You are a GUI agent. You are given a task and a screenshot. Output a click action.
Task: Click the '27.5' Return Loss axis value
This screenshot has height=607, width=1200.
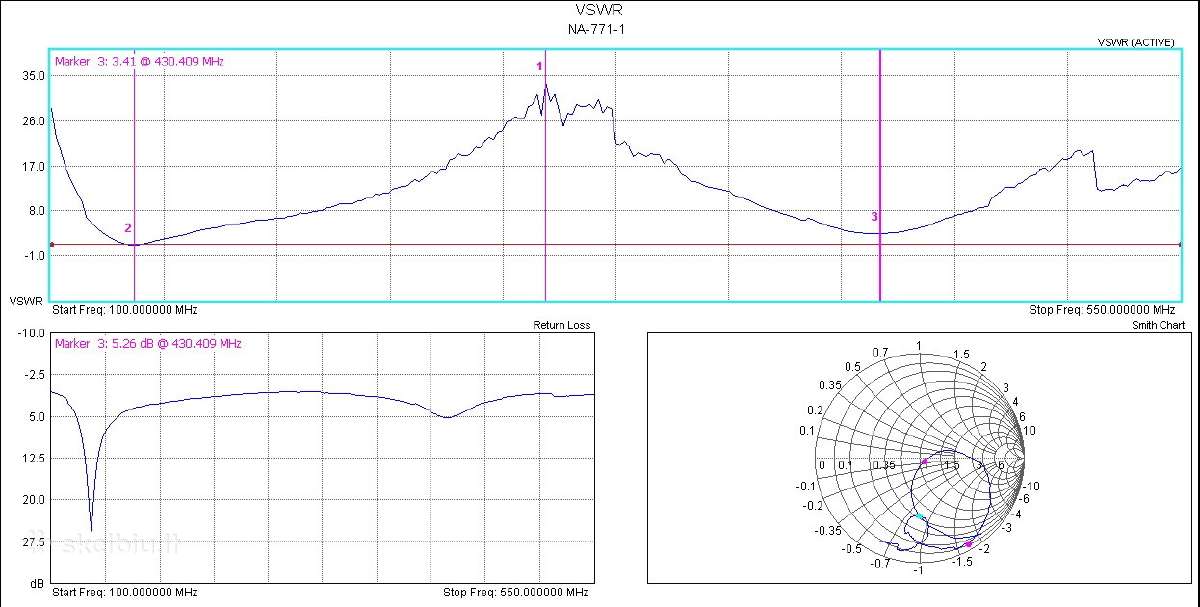pos(33,542)
